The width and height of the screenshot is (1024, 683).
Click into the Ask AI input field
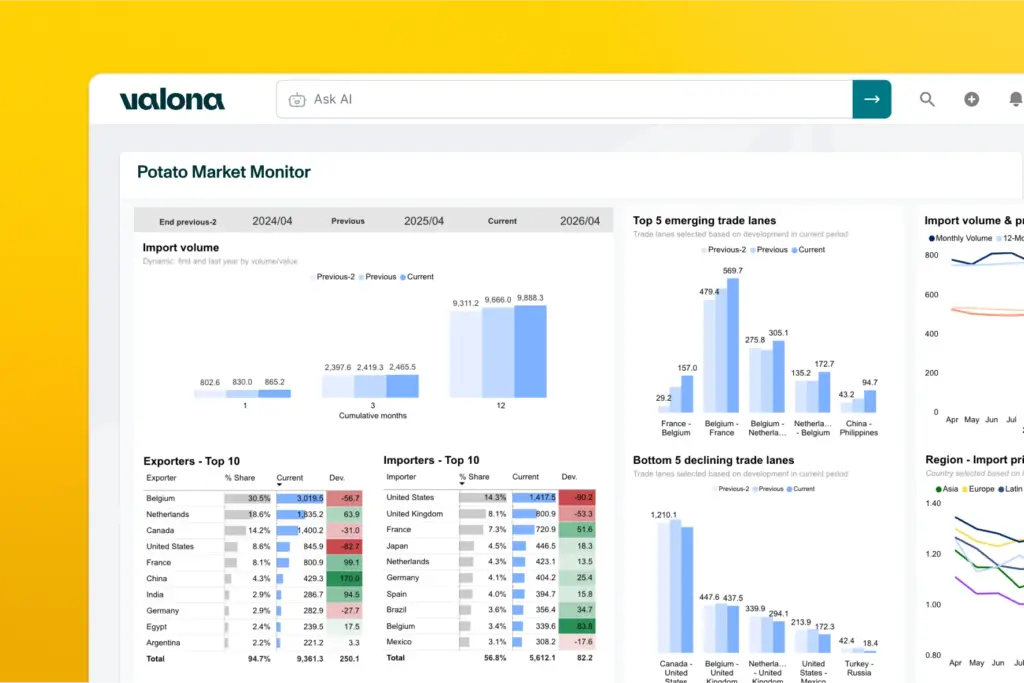point(565,99)
